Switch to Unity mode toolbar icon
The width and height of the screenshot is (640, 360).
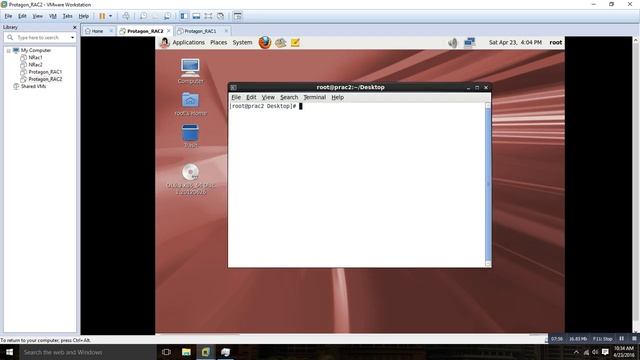(x=220, y=16)
